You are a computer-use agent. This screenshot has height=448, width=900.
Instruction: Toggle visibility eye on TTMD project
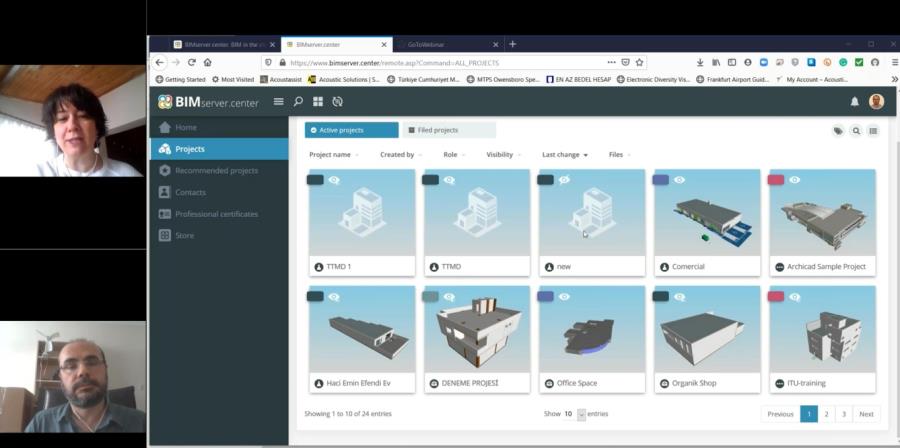[x=449, y=180]
